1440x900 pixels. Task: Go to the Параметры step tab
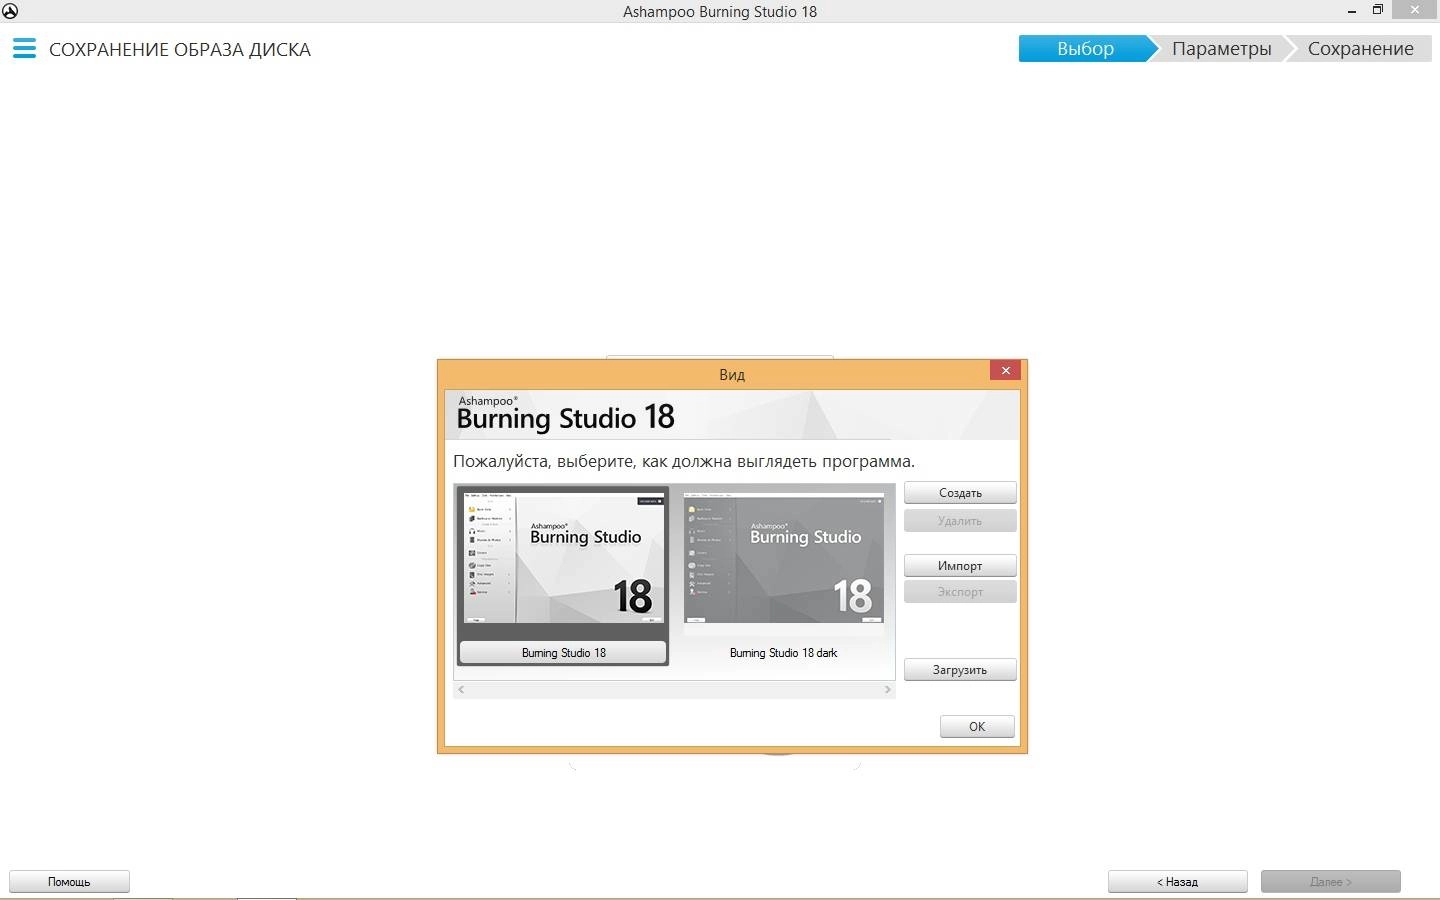(x=1221, y=48)
